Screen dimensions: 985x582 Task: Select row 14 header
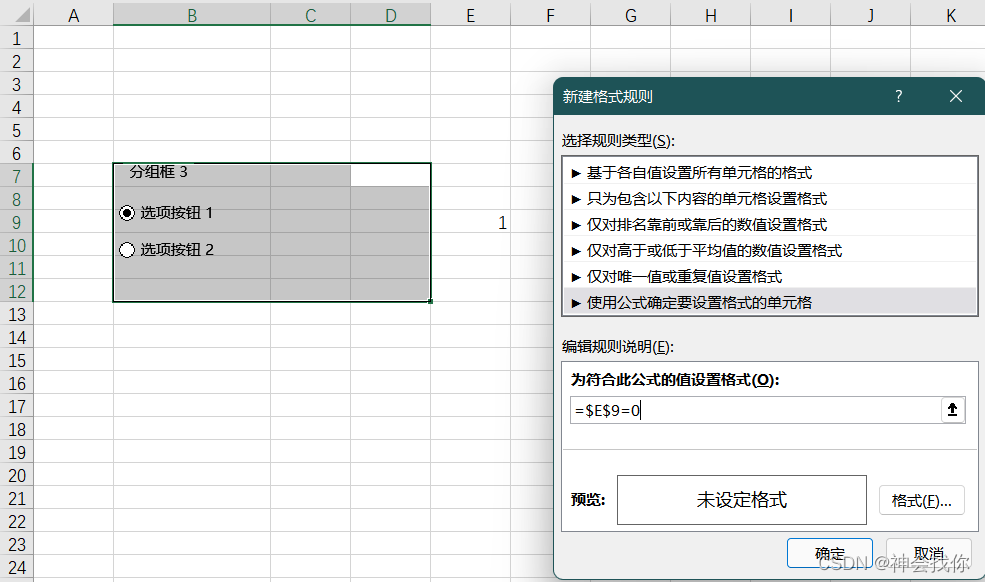click(16, 338)
